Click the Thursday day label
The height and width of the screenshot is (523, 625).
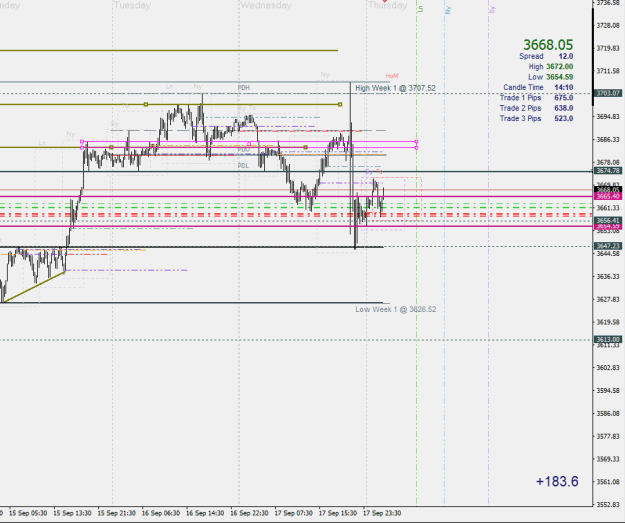coord(387,5)
